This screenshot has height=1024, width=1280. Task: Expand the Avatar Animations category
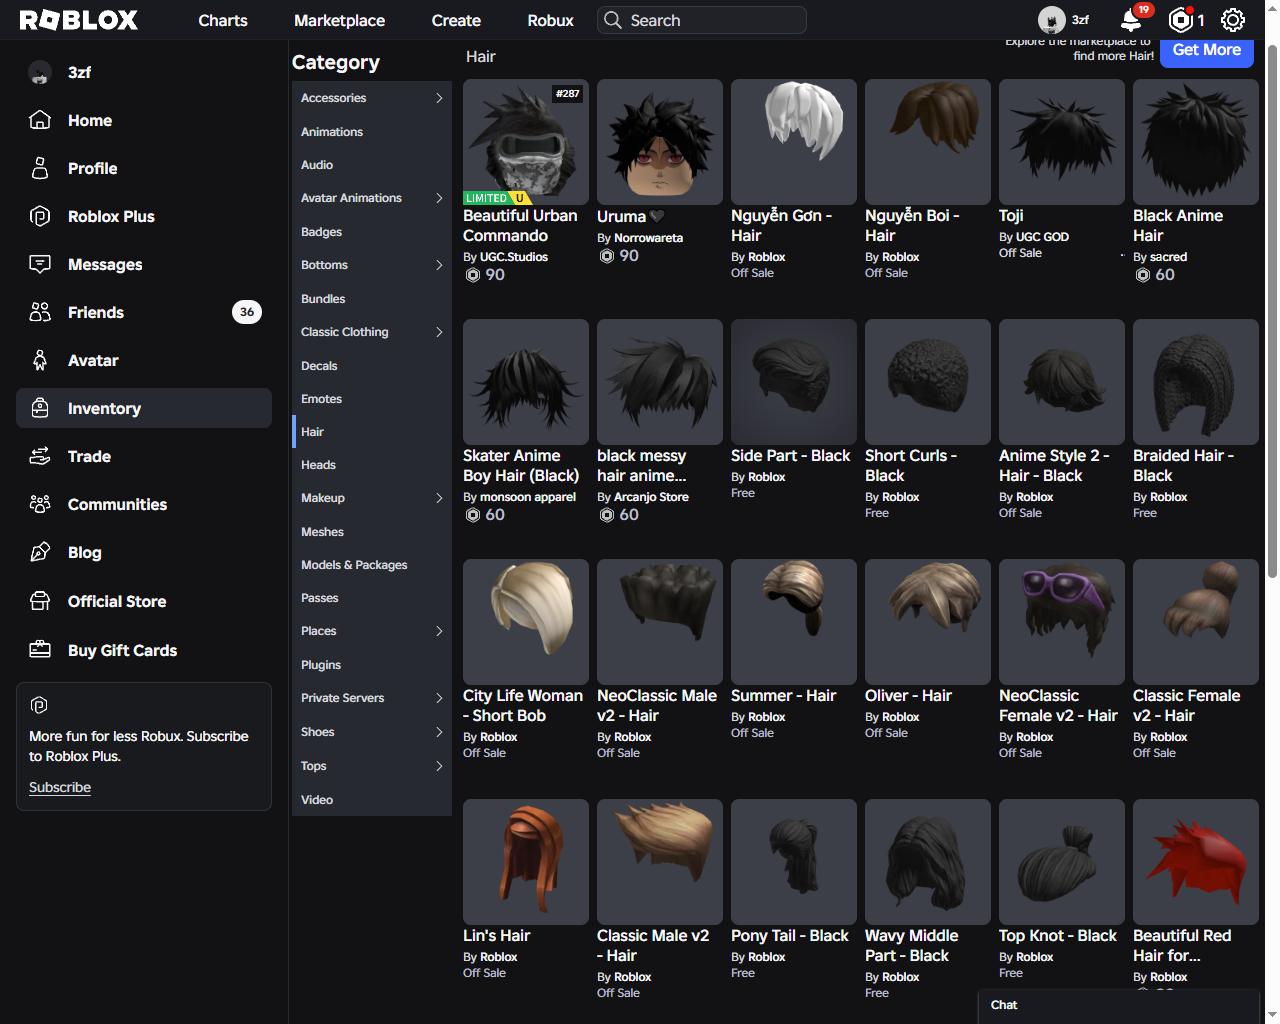pos(439,198)
